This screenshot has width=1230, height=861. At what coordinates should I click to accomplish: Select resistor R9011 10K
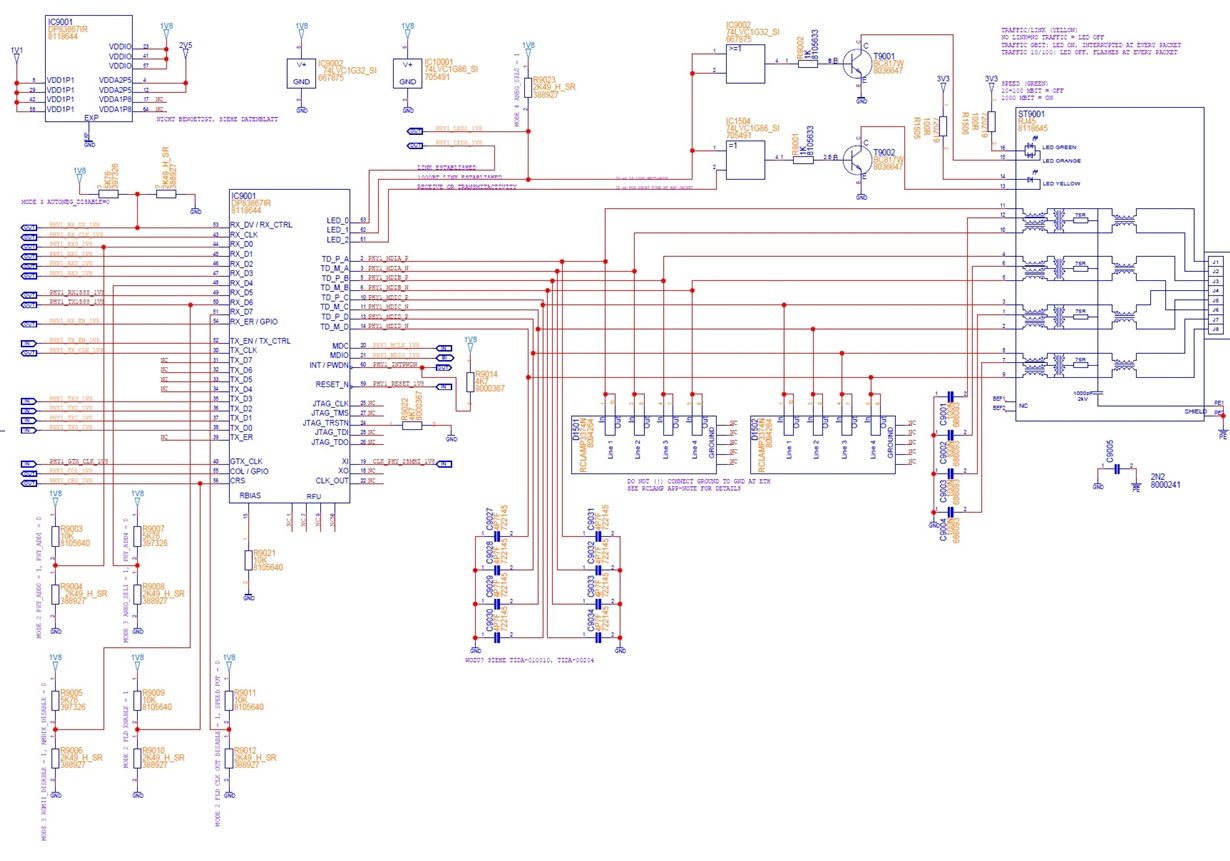click(228, 700)
